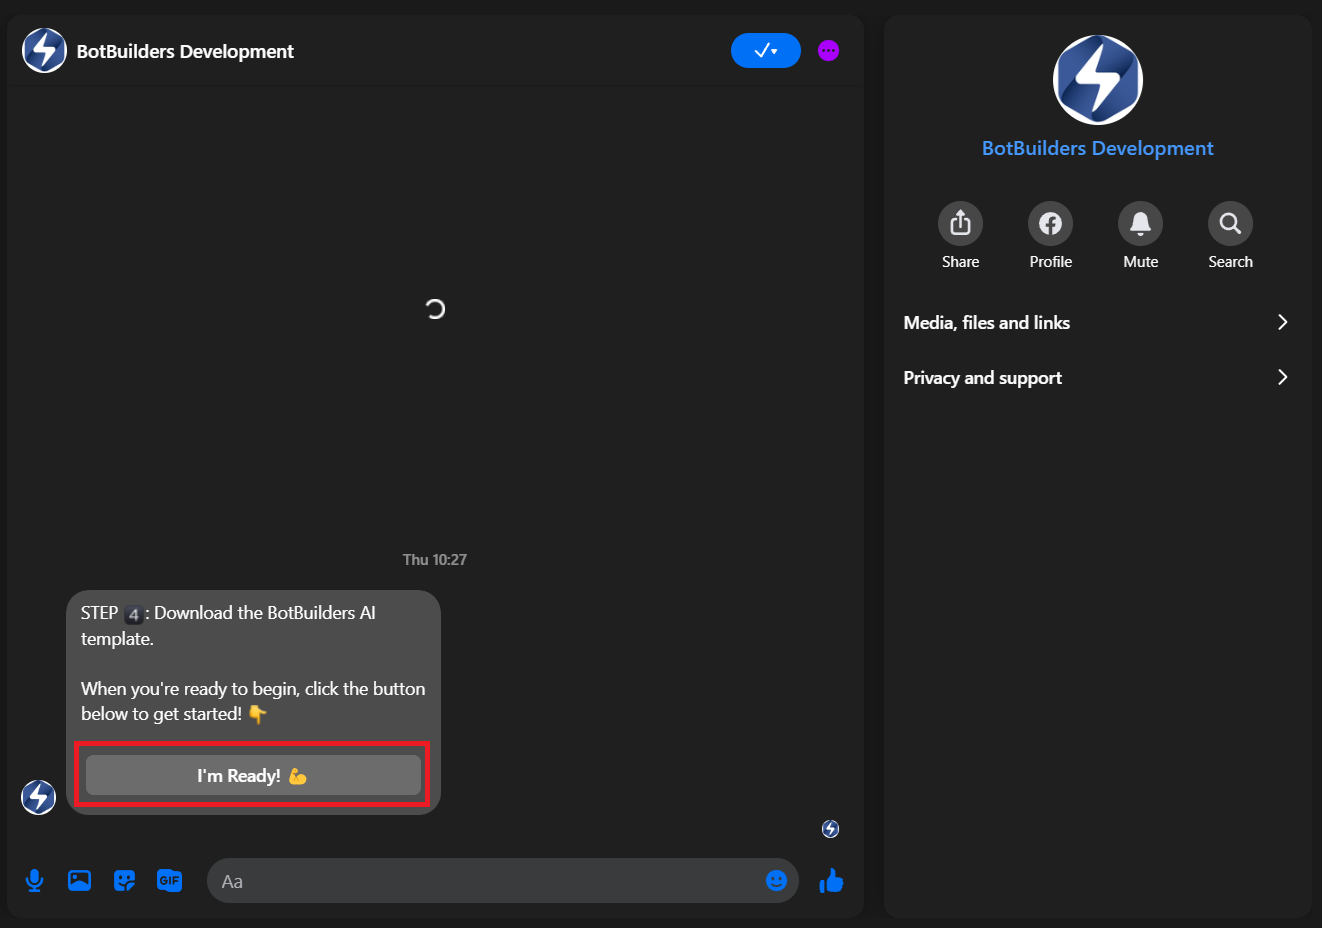Click the chevron next to Media, files and links
The image size is (1322, 928).
pyautogui.click(x=1283, y=322)
